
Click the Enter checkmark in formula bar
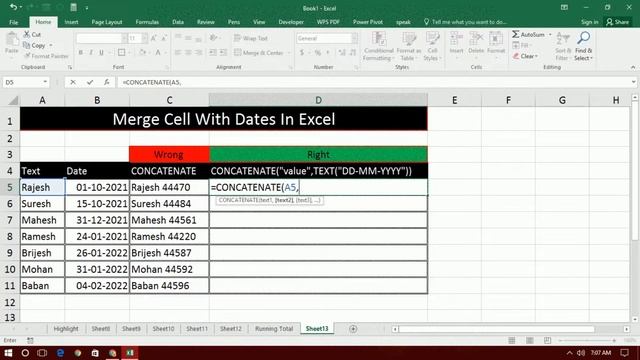89,82
